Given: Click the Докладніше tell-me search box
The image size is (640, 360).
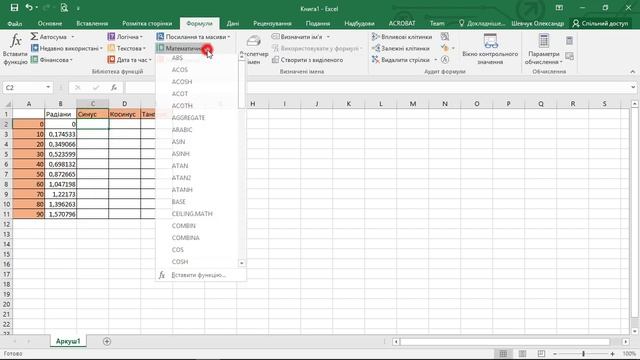Looking at the screenshot, I should [x=482, y=23].
